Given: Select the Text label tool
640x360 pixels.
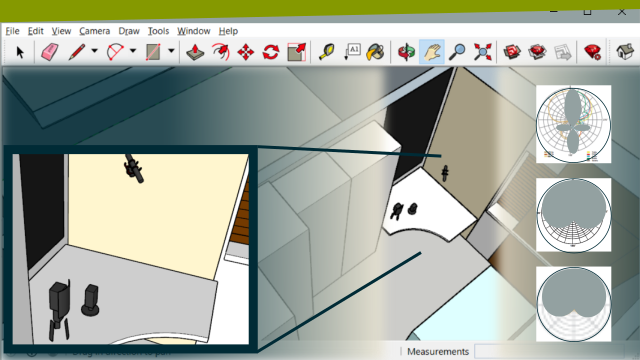Looking at the screenshot, I should pos(352,52).
